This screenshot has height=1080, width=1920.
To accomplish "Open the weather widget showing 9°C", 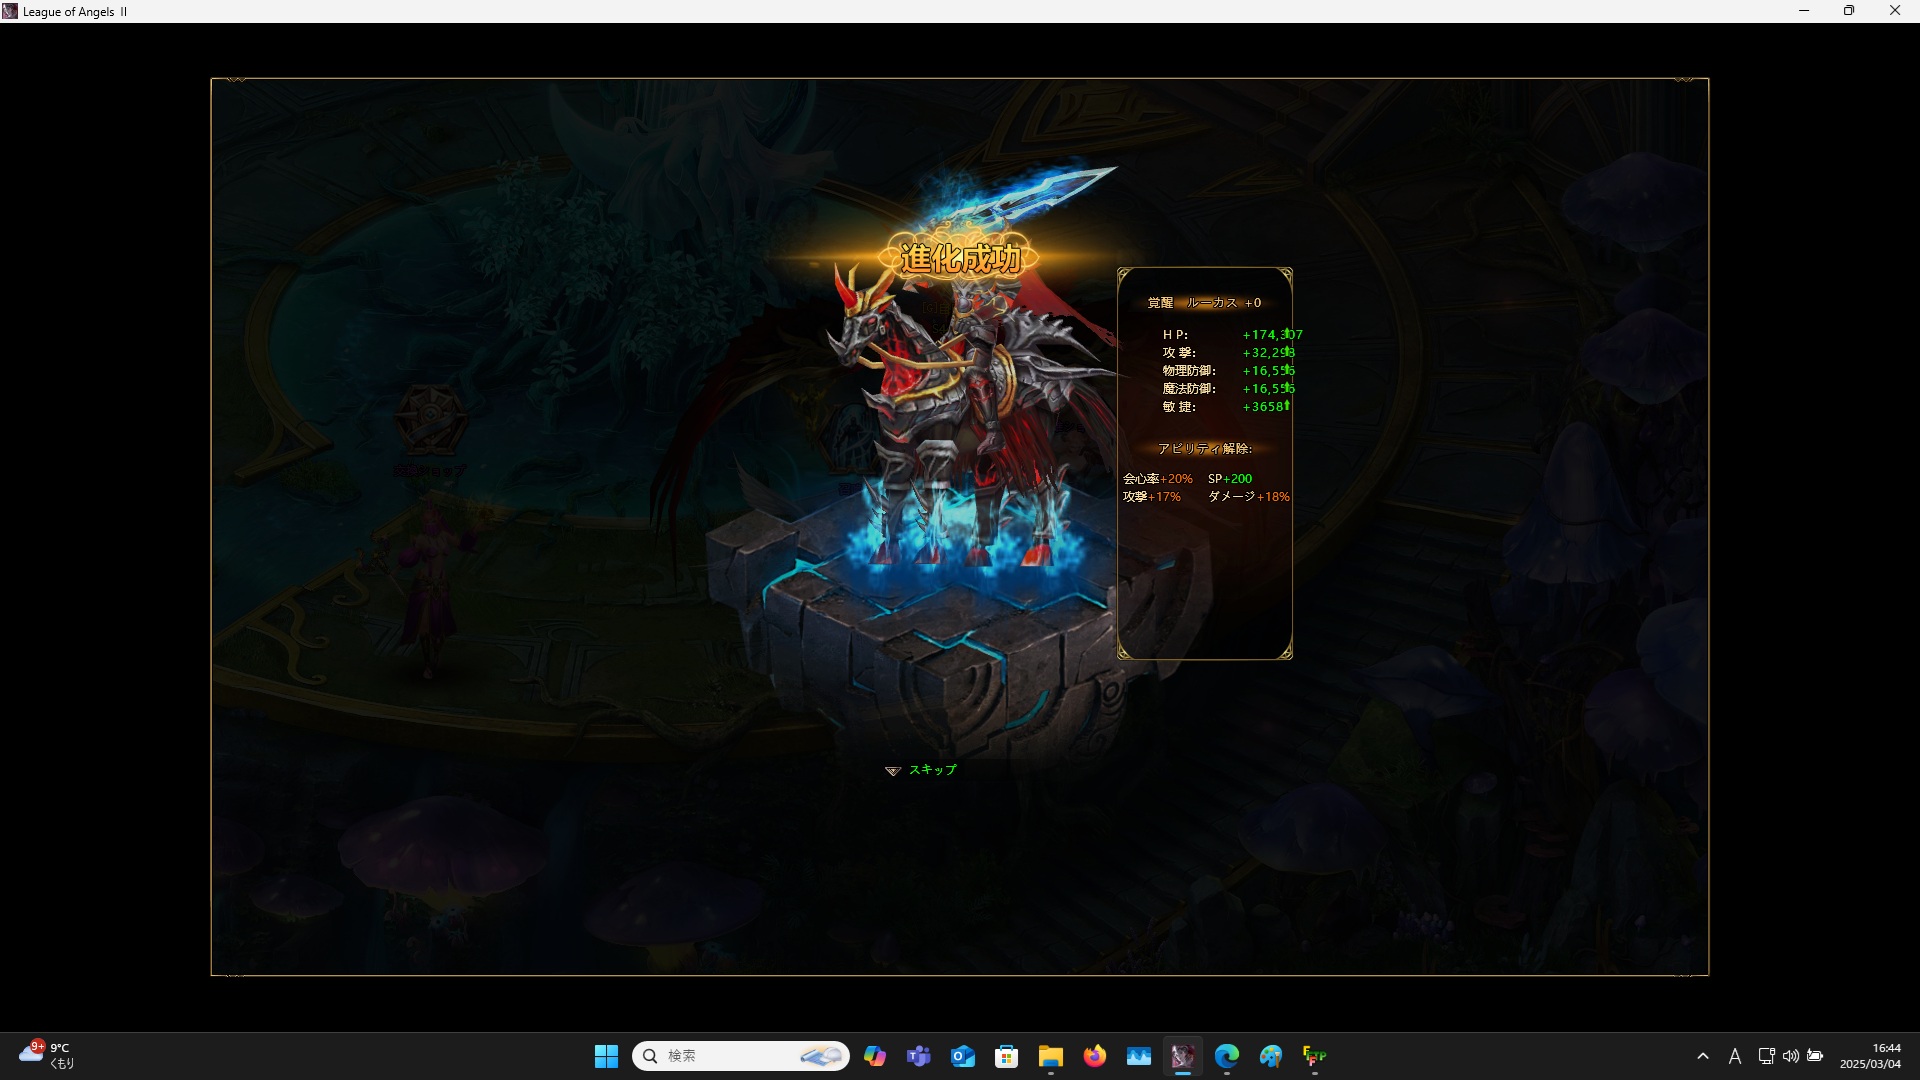I will click(46, 1055).
